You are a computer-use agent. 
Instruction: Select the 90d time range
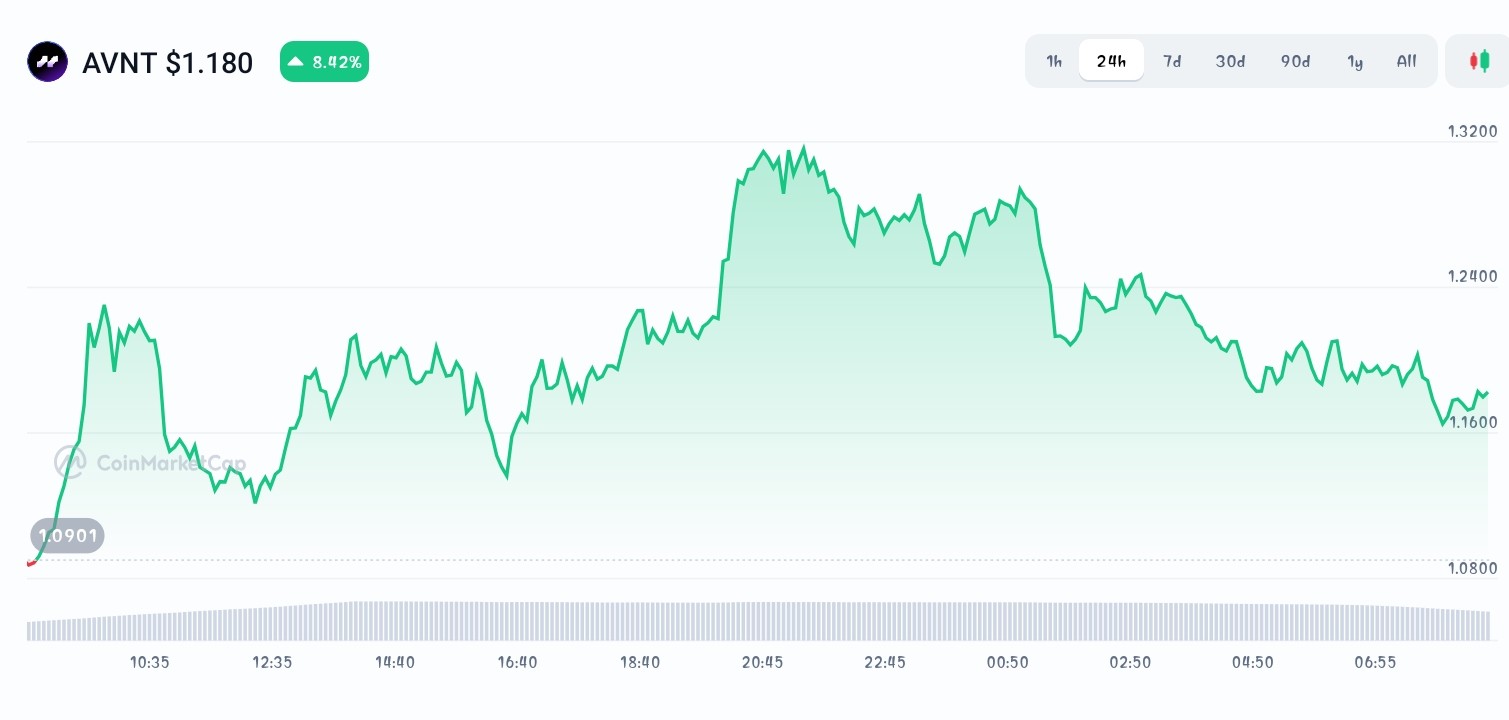click(1294, 61)
